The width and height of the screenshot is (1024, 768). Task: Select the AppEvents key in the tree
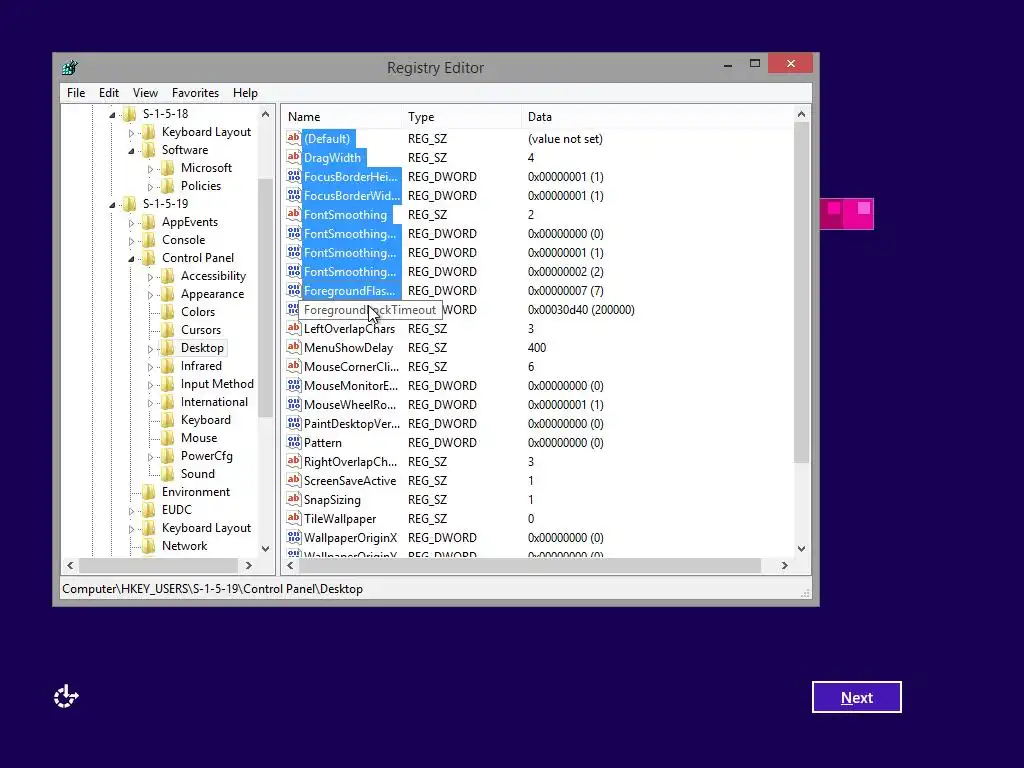[190, 221]
